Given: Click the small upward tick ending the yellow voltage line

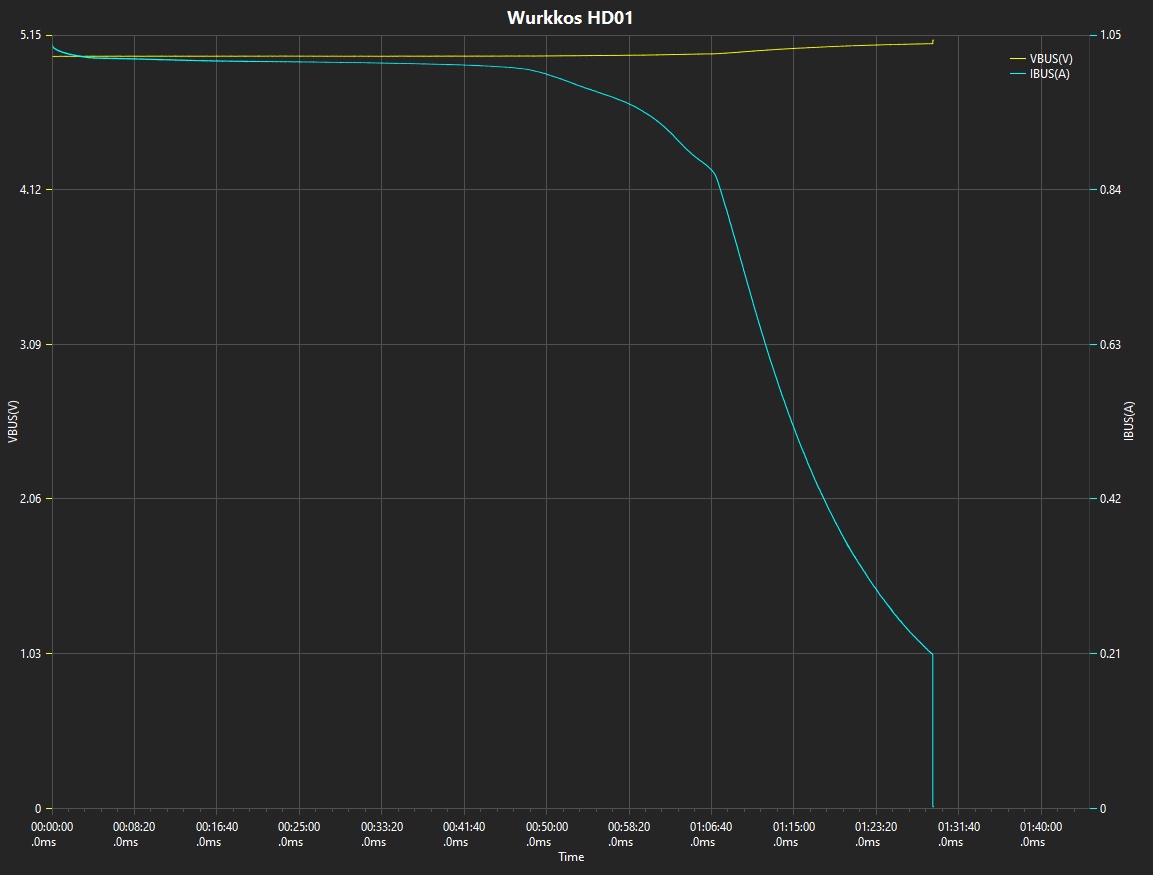Looking at the screenshot, I should (933, 41).
